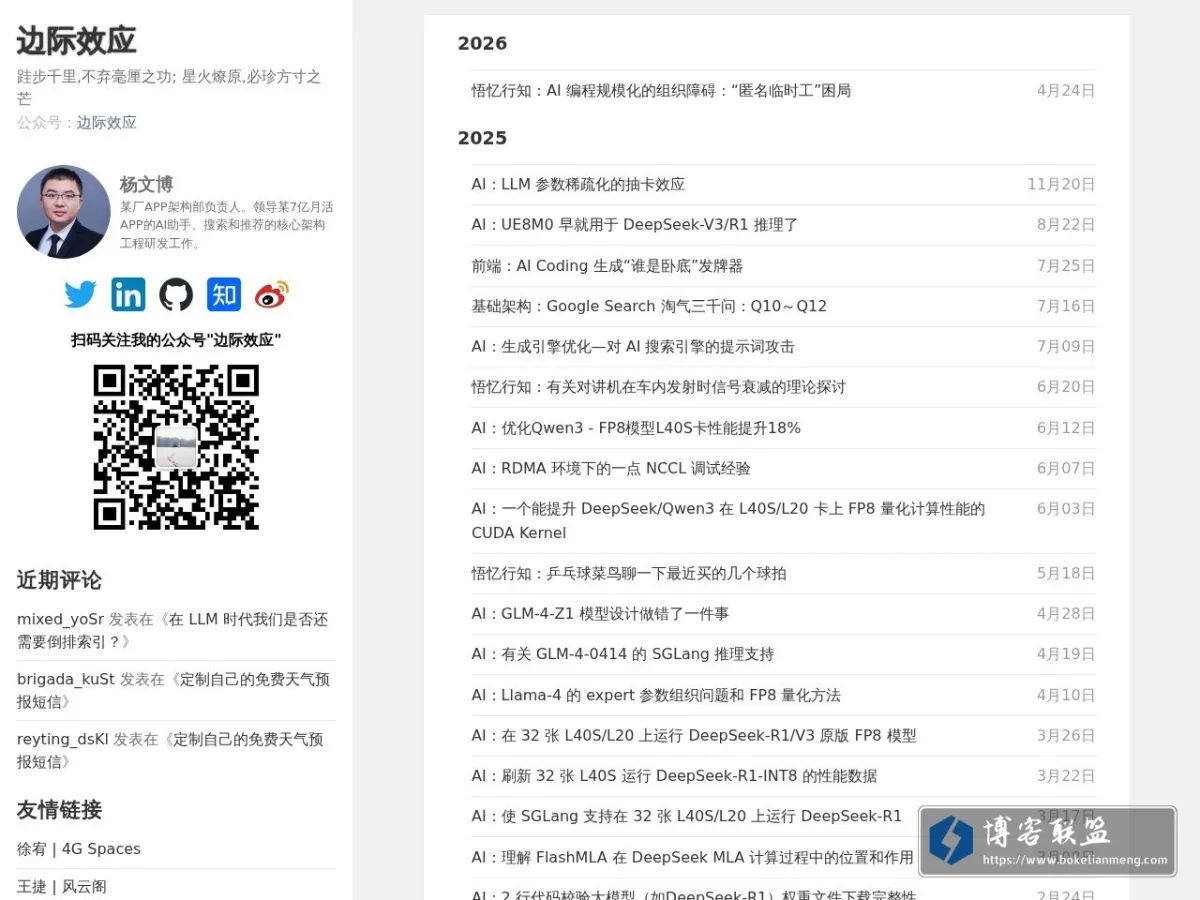Image resolution: width=1200 pixels, height=900 pixels.
Task: Click the date 4月24日
Action: click(1066, 90)
